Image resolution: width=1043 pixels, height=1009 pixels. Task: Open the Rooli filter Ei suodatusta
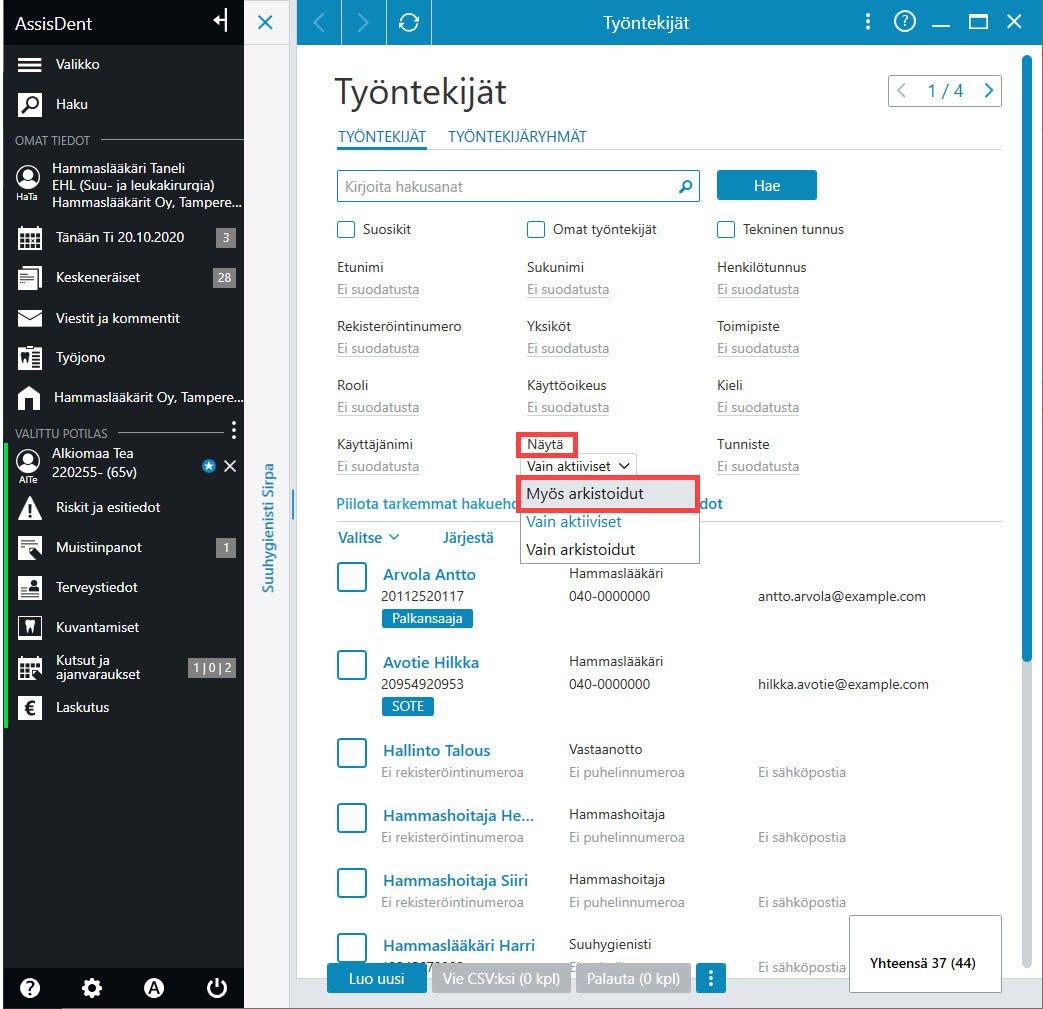tap(378, 407)
